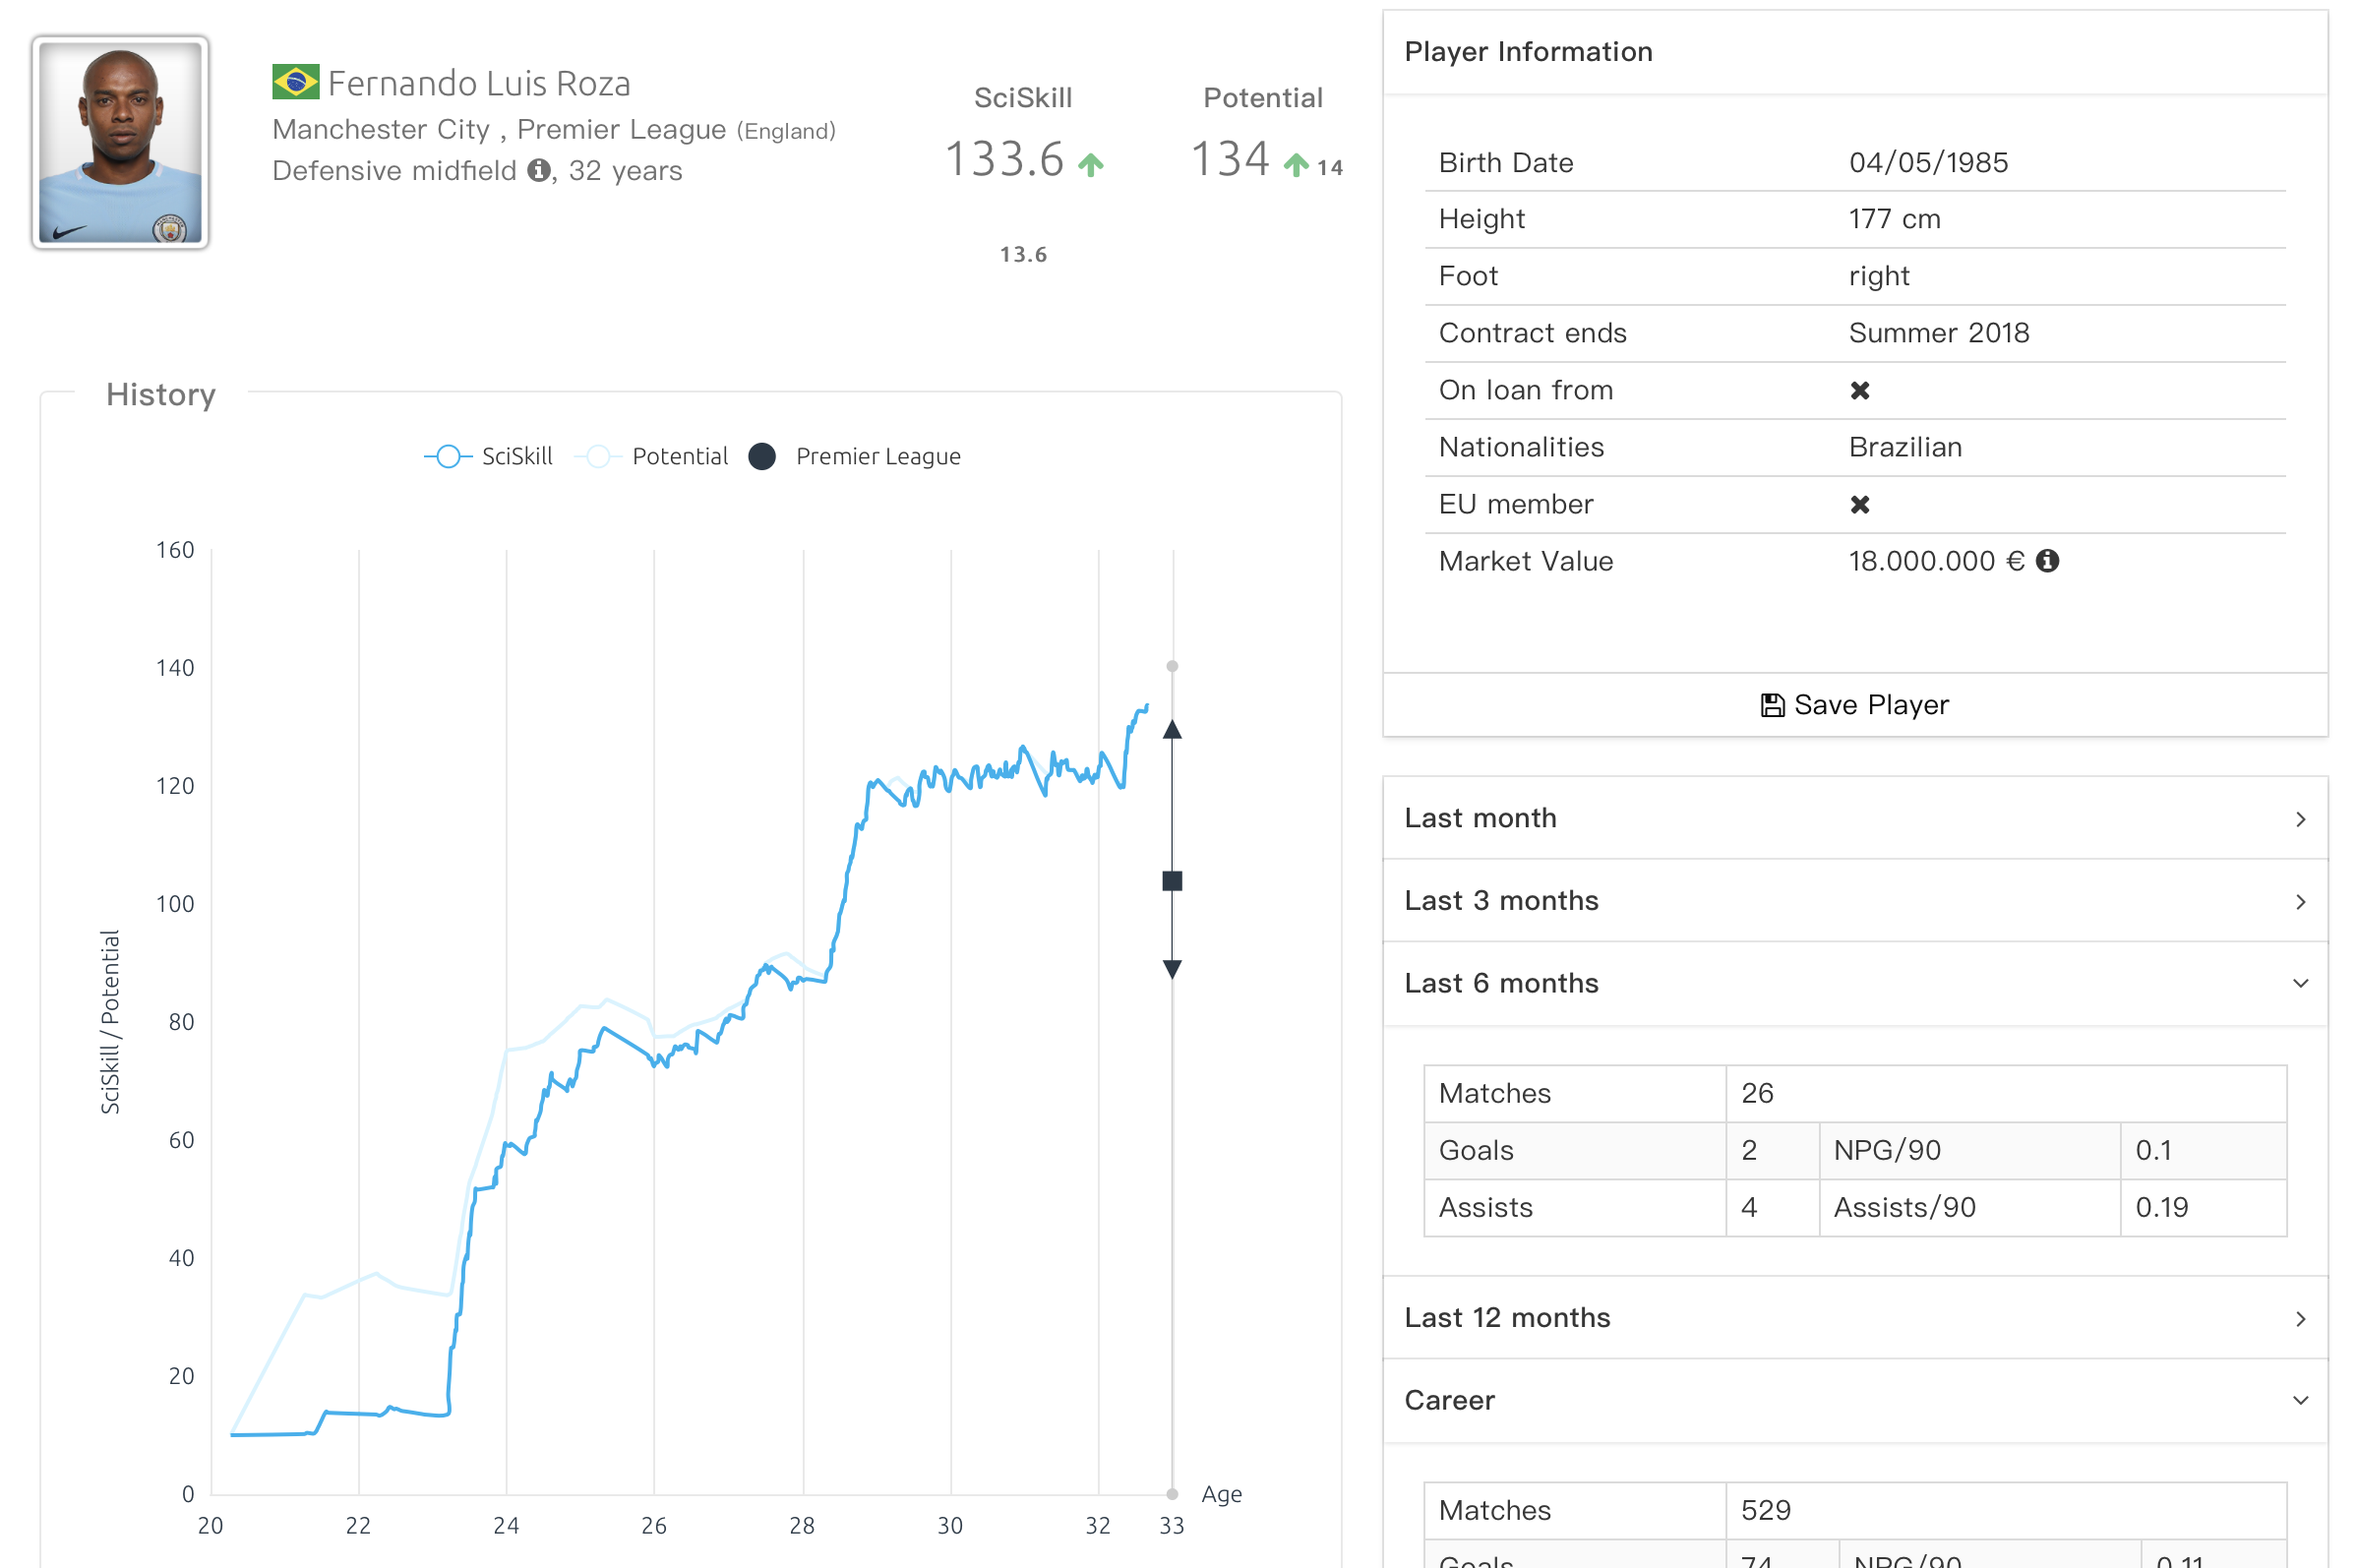This screenshot has width=2357, height=1568.
Task: Click the upward triangle marker on chart range bar
Action: (x=1172, y=729)
